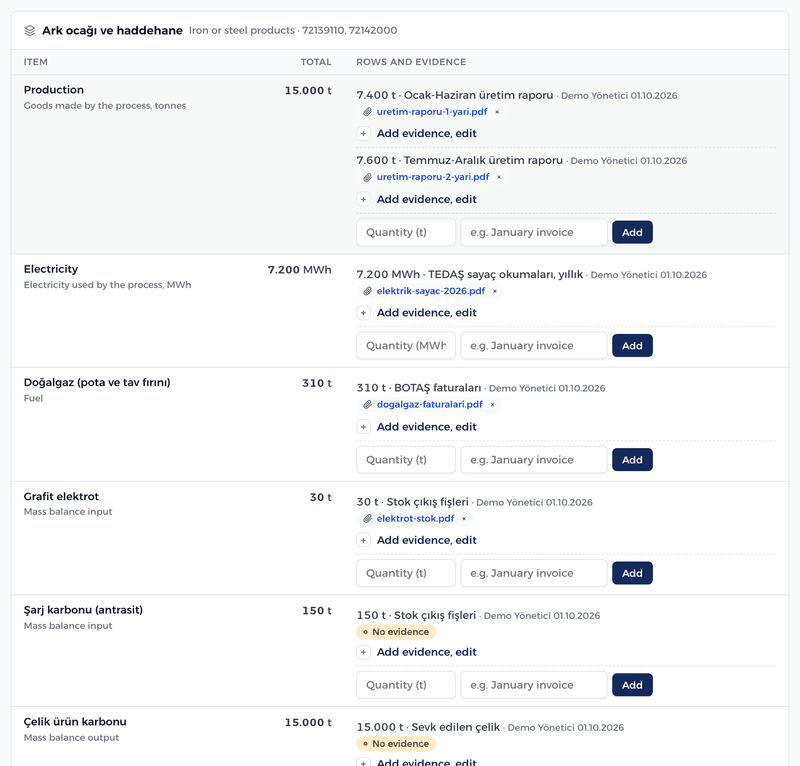Viewport: 800px width, 766px height.
Task: Click No evidence badge under Şarj karbonu
Action: 396,632
